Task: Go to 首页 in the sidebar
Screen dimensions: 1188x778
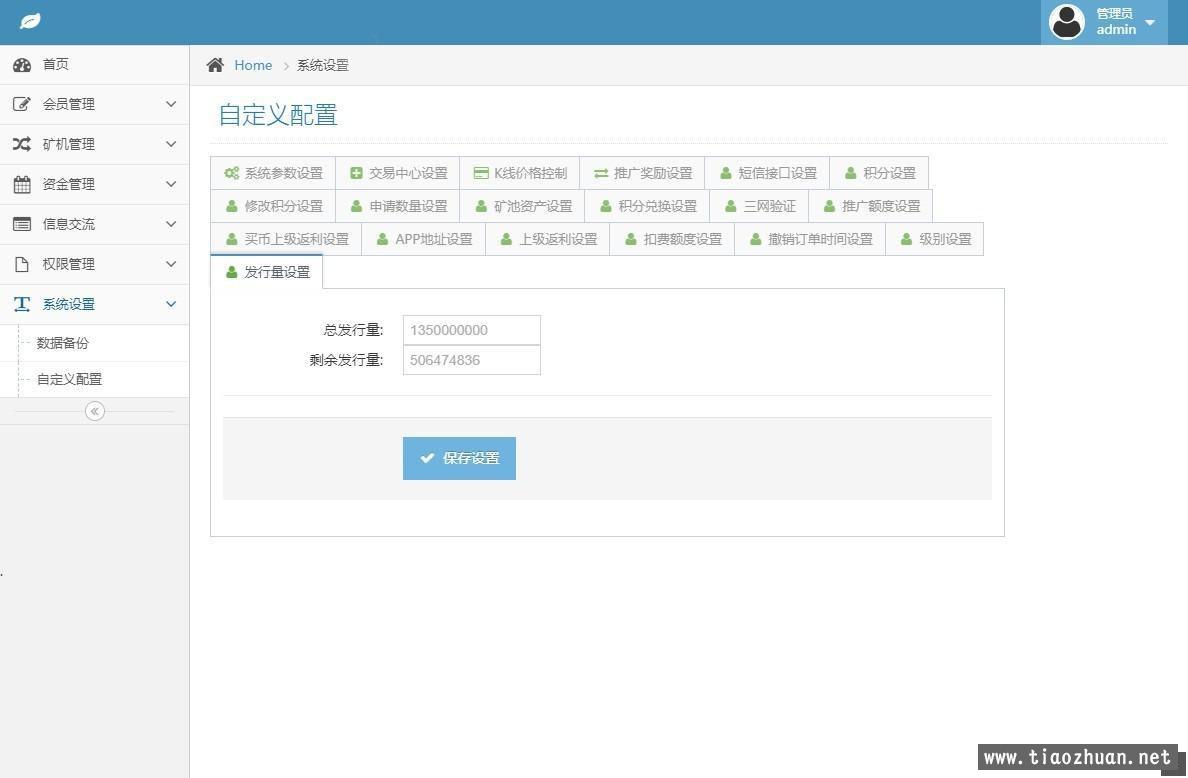Action: tap(94, 64)
